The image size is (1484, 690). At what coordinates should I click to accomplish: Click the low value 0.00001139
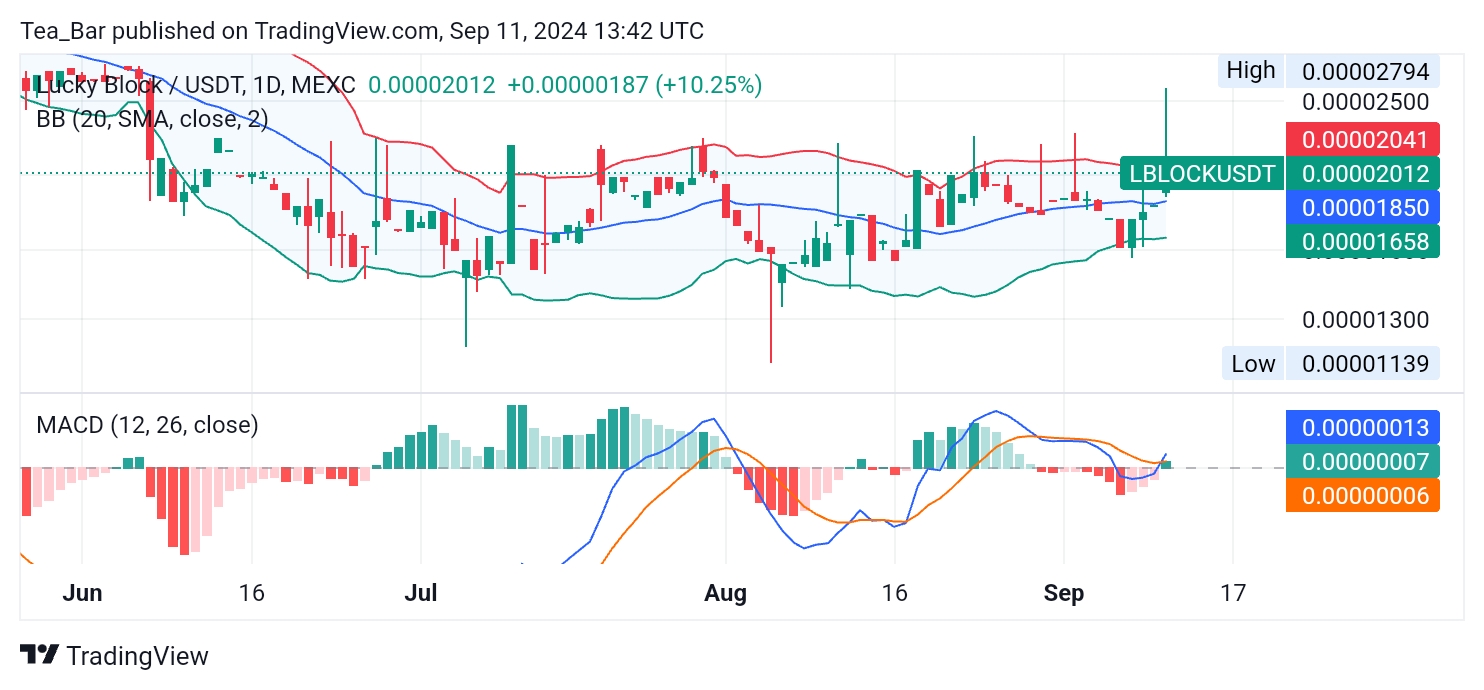click(1364, 363)
